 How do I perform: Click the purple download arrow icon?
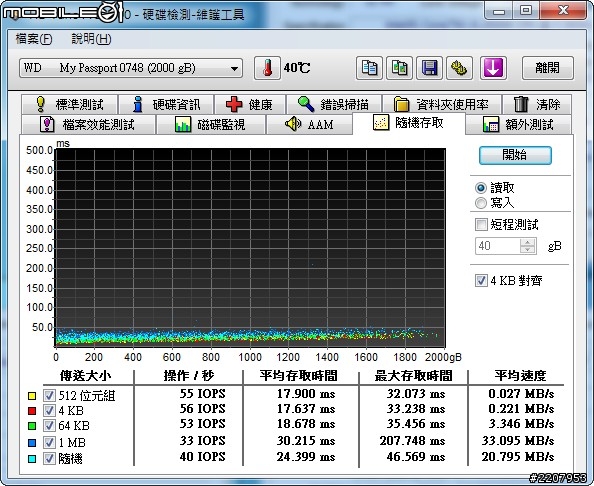(x=493, y=68)
